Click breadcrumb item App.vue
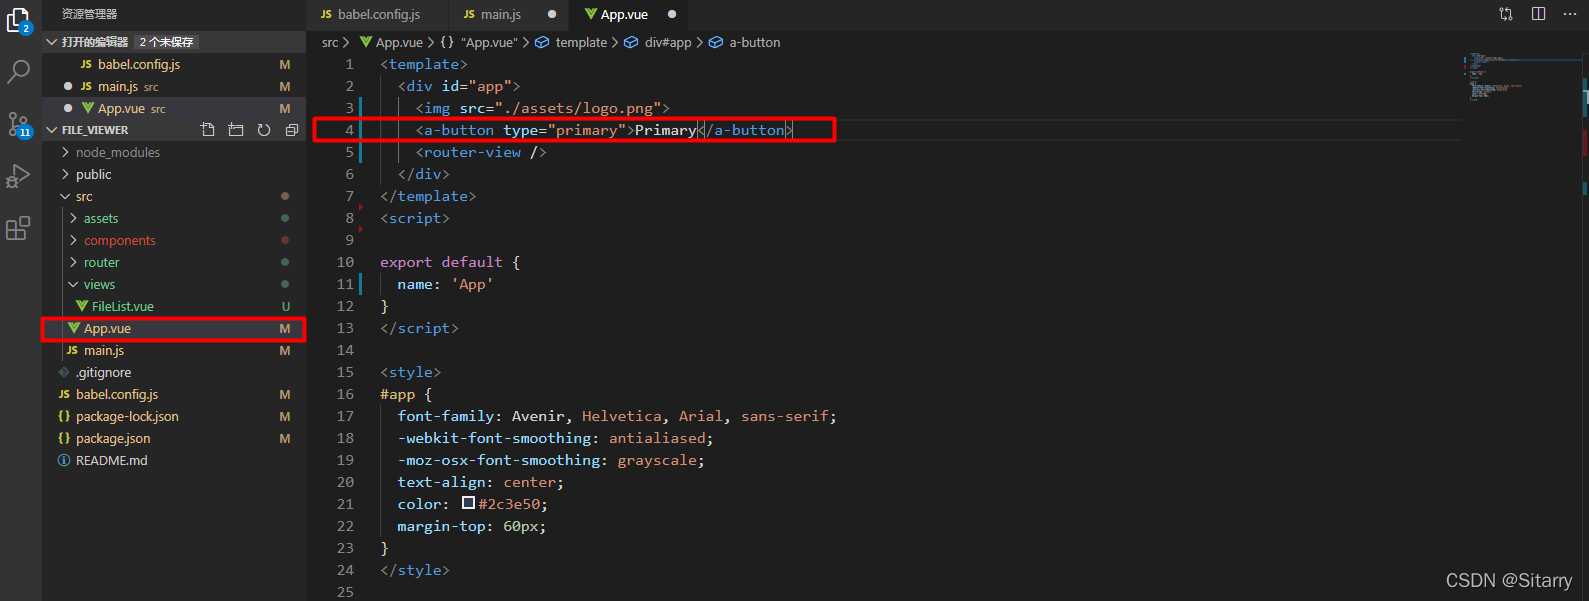 (391, 42)
